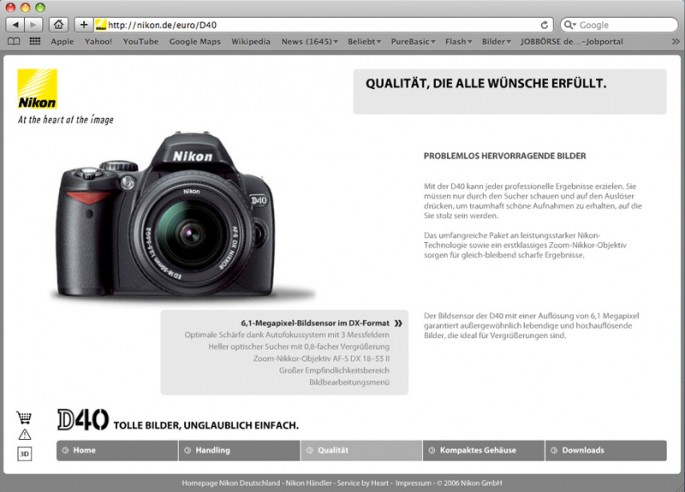This screenshot has width=685, height=492.
Task: Click the Nikon logo on the page
Action: pos(37,89)
